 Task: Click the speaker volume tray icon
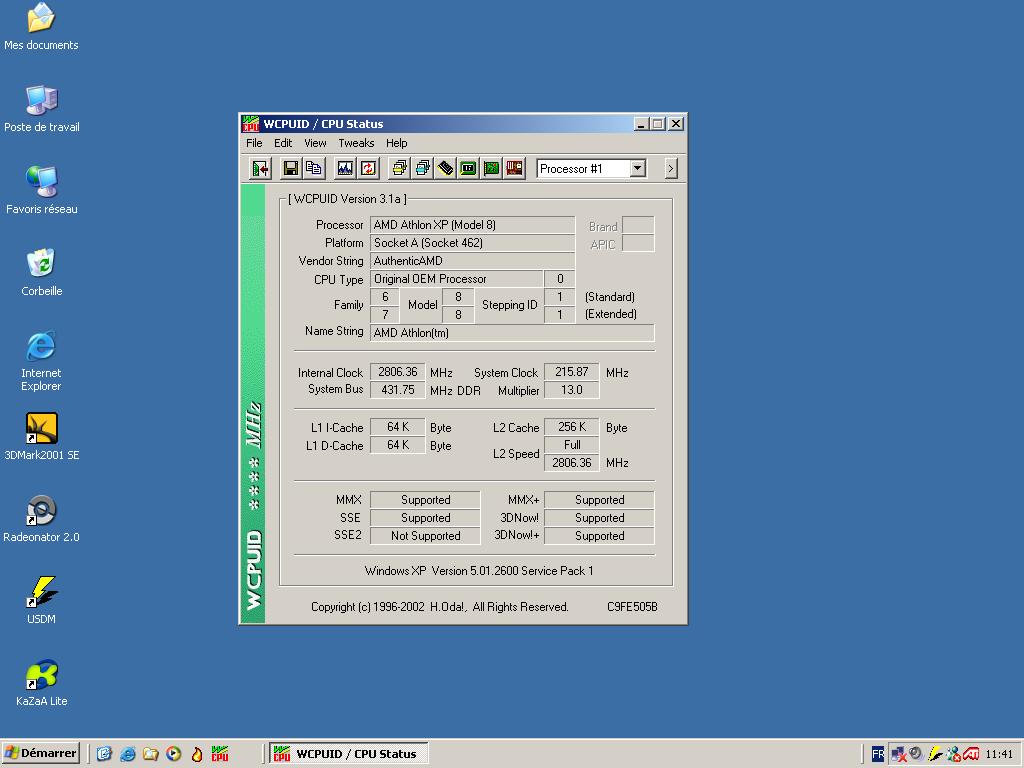pos(916,754)
